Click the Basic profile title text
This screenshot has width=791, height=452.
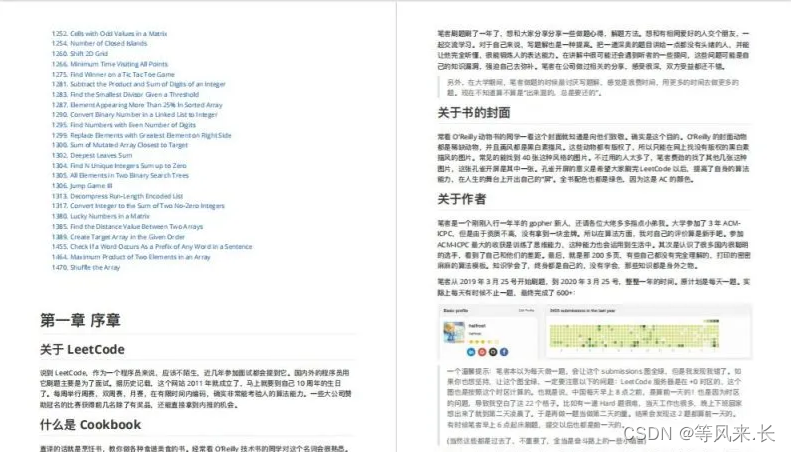pos(456,311)
